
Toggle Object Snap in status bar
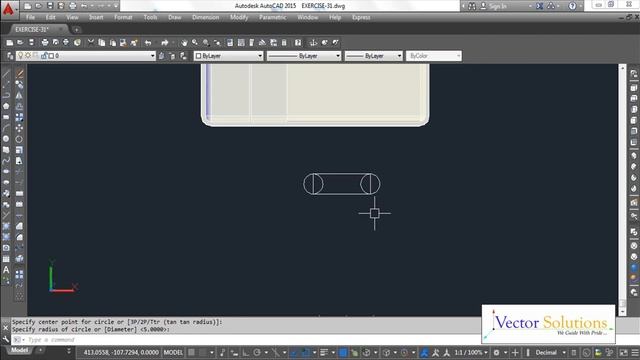305,352
